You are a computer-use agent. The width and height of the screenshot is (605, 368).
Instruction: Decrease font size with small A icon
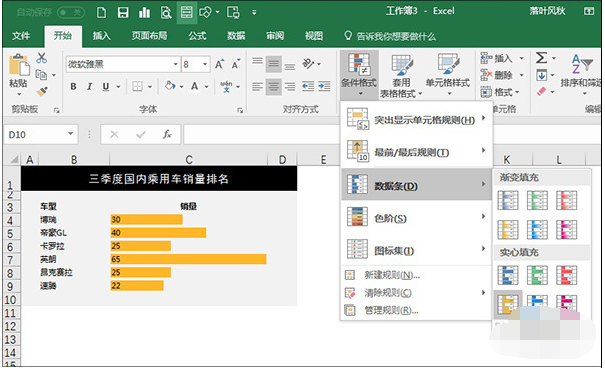235,64
